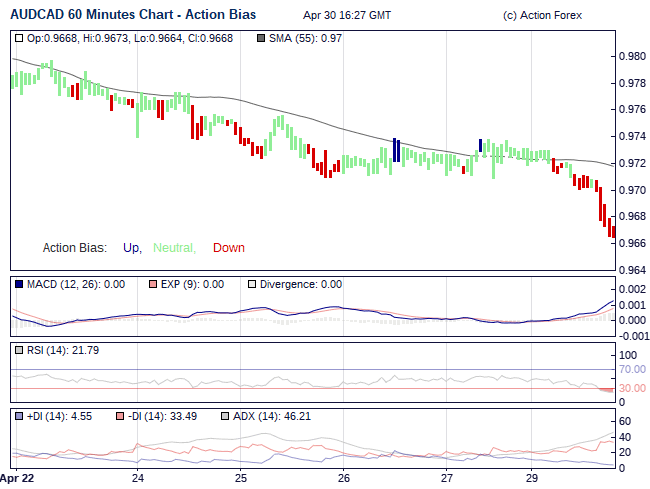Click the -DI (14) legend swatch
The width and height of the screenshot is (650, 489).
click(x=120, y=416)
